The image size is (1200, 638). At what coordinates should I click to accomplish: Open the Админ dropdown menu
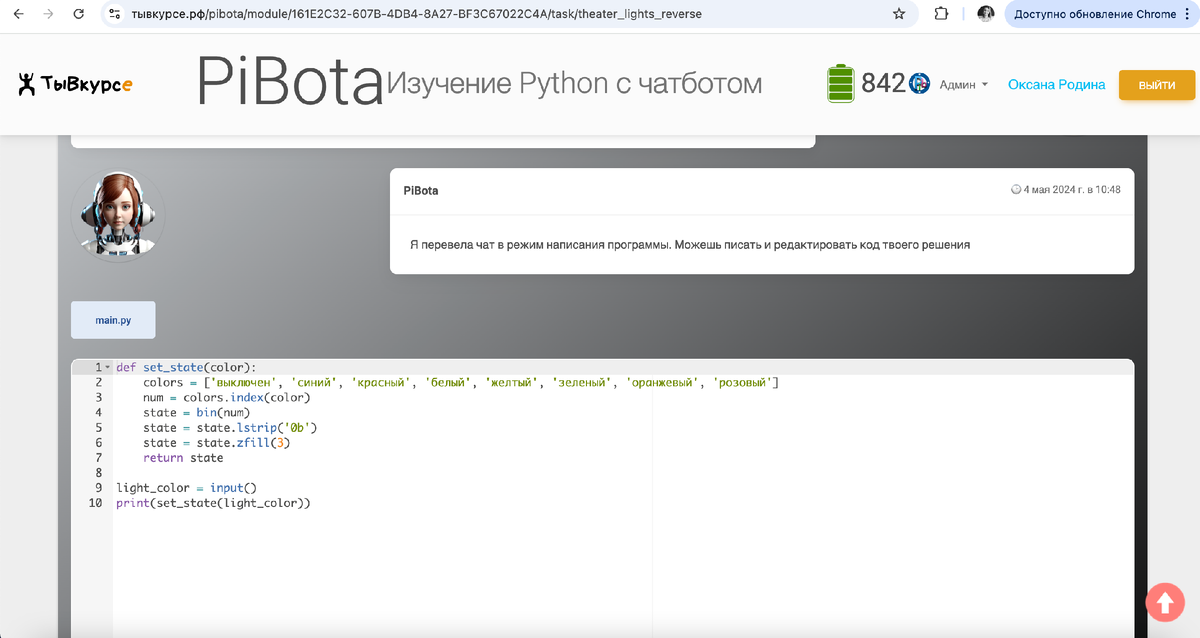(x=963, y=85)
